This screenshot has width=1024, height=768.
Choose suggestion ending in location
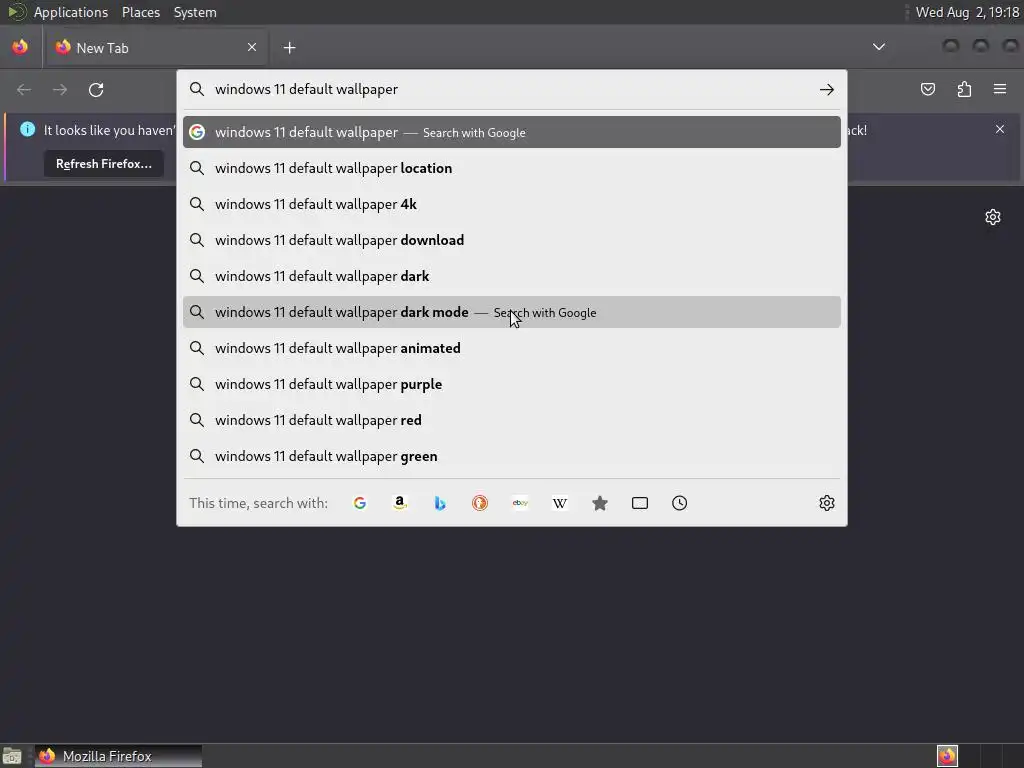512,168
